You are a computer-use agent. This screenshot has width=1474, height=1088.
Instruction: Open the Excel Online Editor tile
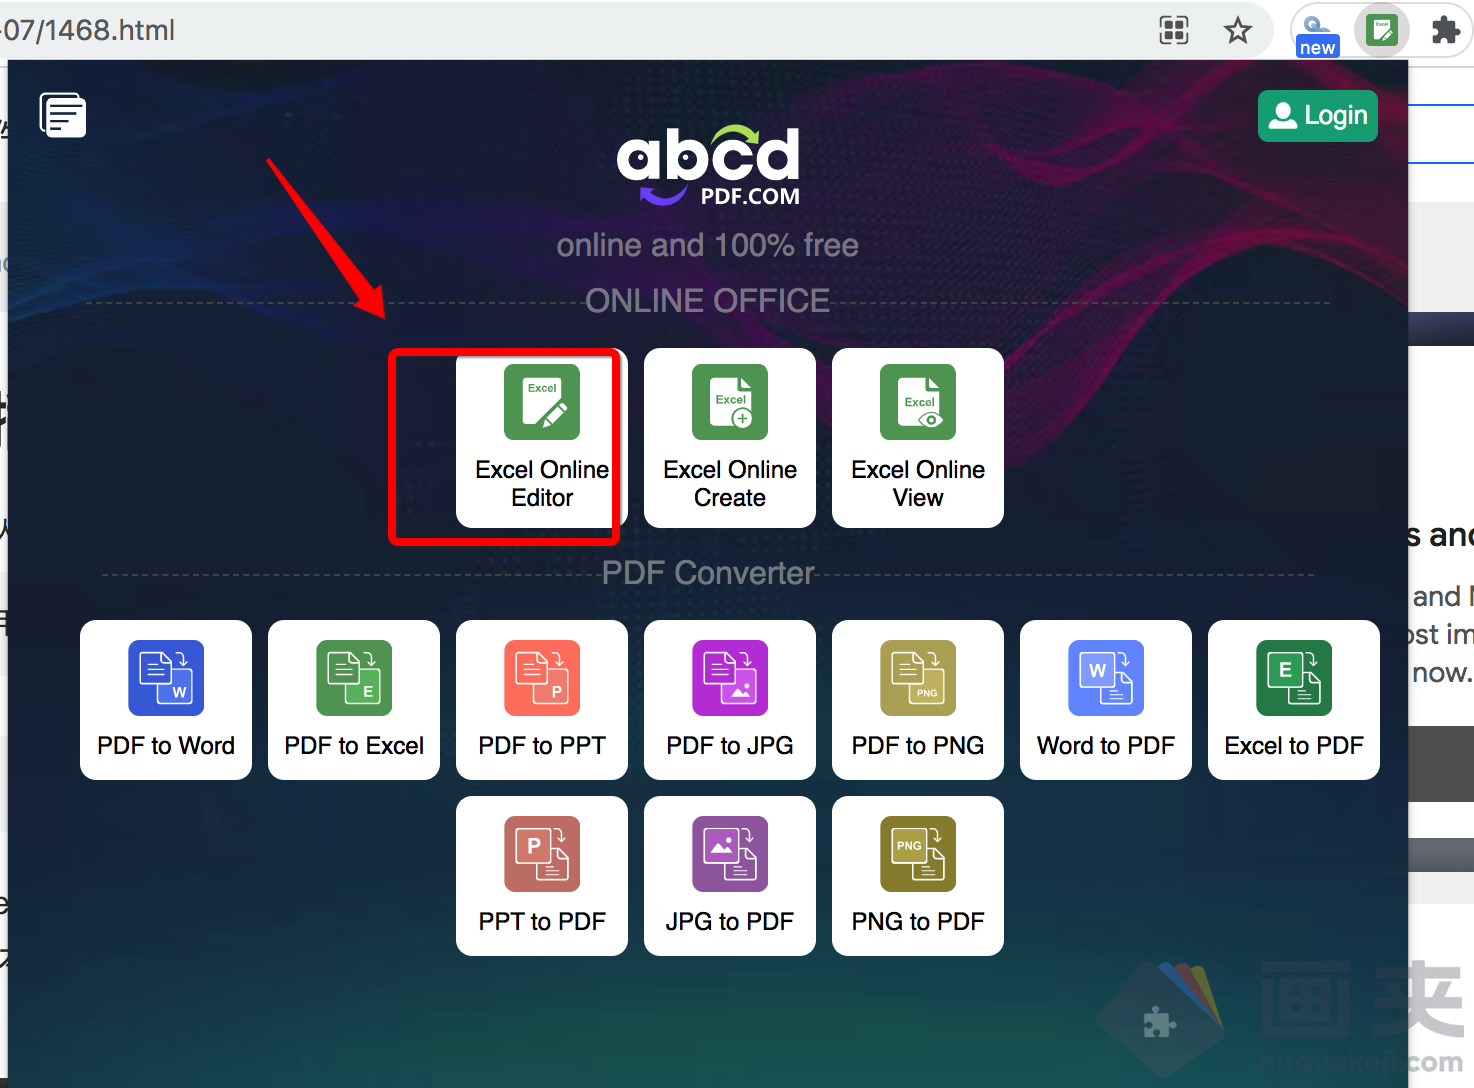pyautogui.click(x=541, y=438)
